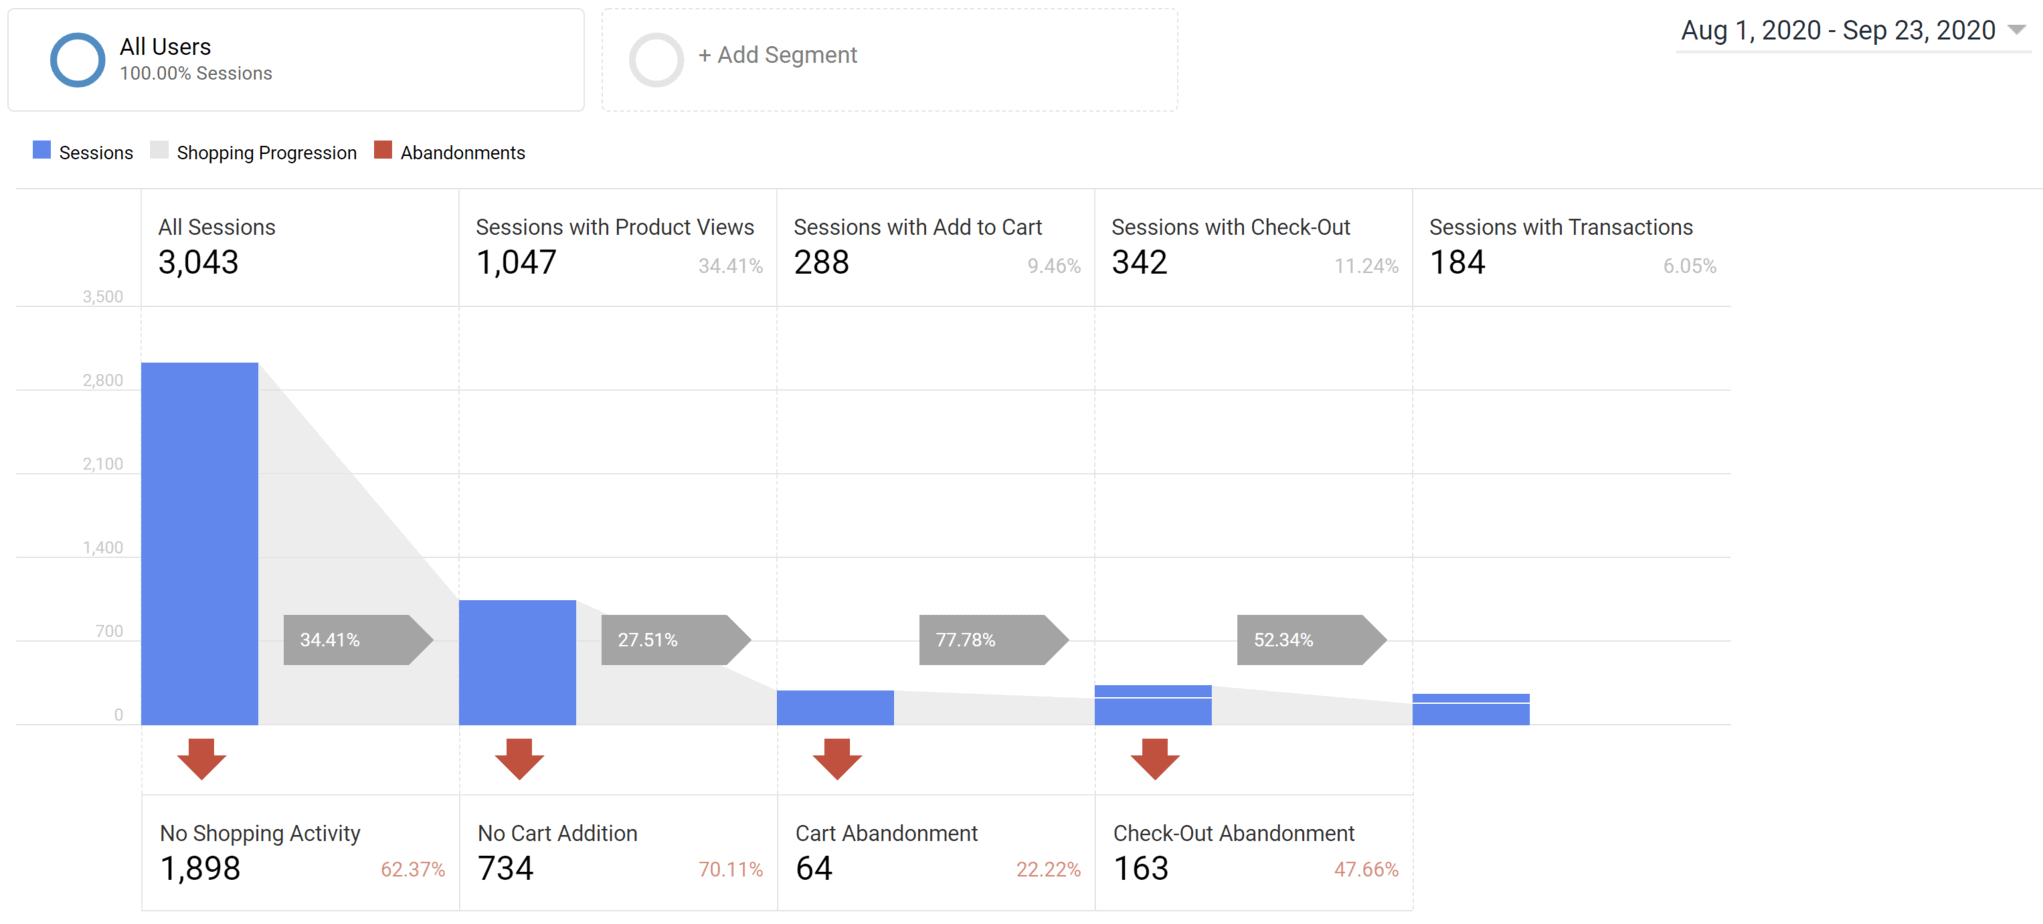This screenshot has height=924, width=2043.
Task: Click the Check-Out Abandonment label
Action: (x=1234, y=833)
